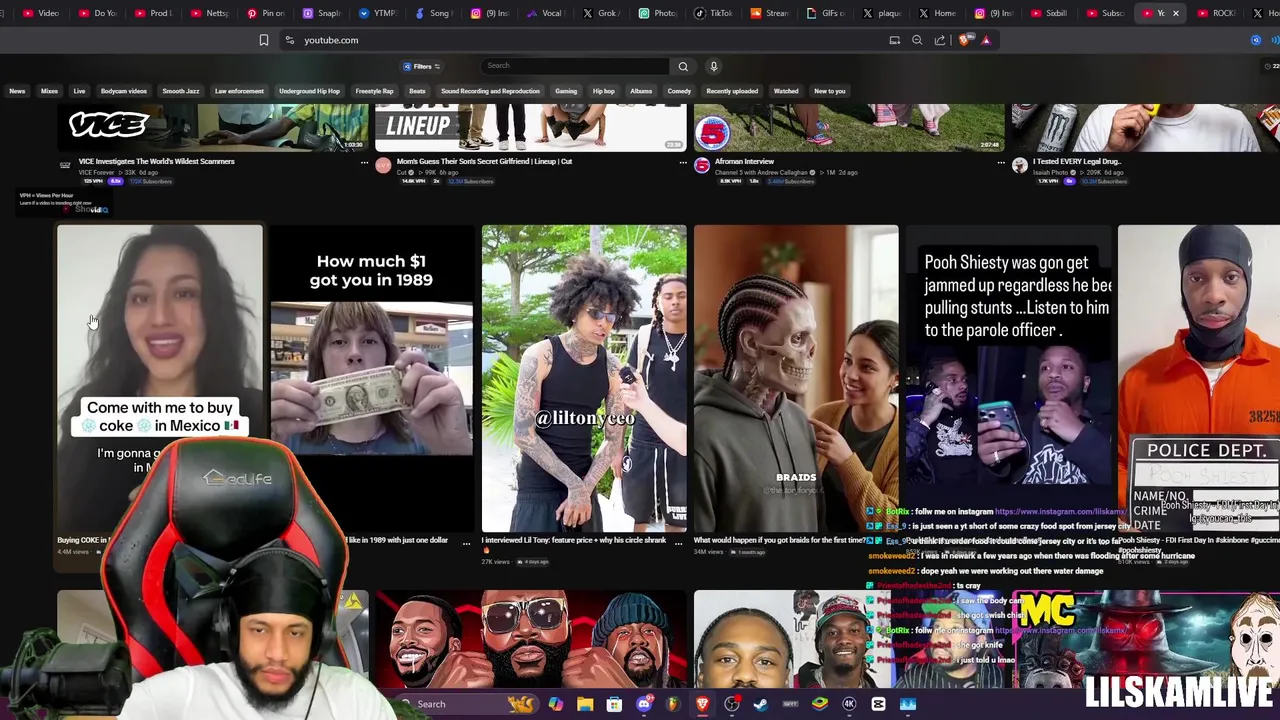This screenshot has height=720, width=1280.
Task: Click the Channel 5 channel avatar
Action: coord(702,165)
